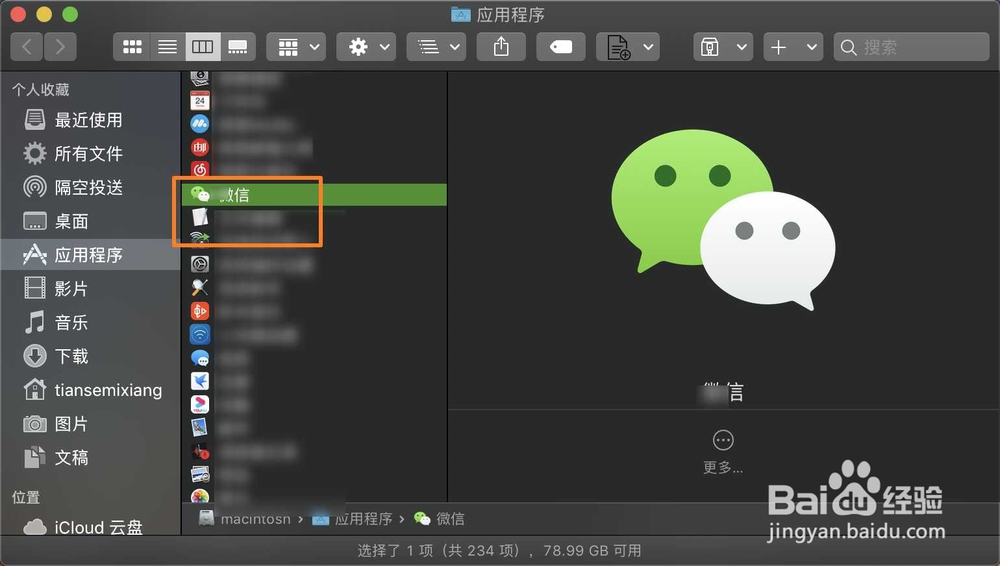Open the plus add dropdown
This screenshot has height=566, width=1000.
click(x=793, y=47)
